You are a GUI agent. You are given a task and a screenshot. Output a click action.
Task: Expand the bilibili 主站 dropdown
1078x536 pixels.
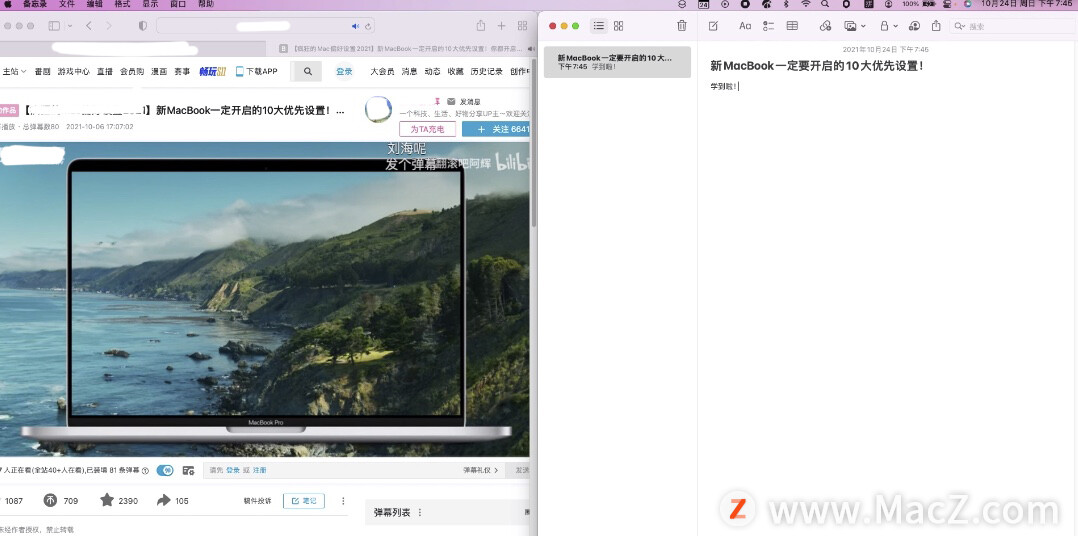pos(14,71)
